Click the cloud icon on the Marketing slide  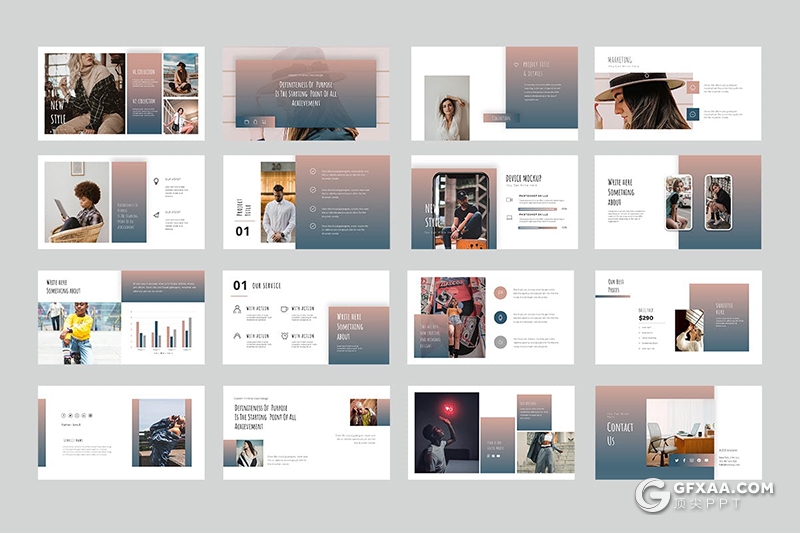click(x=693, y=87)
